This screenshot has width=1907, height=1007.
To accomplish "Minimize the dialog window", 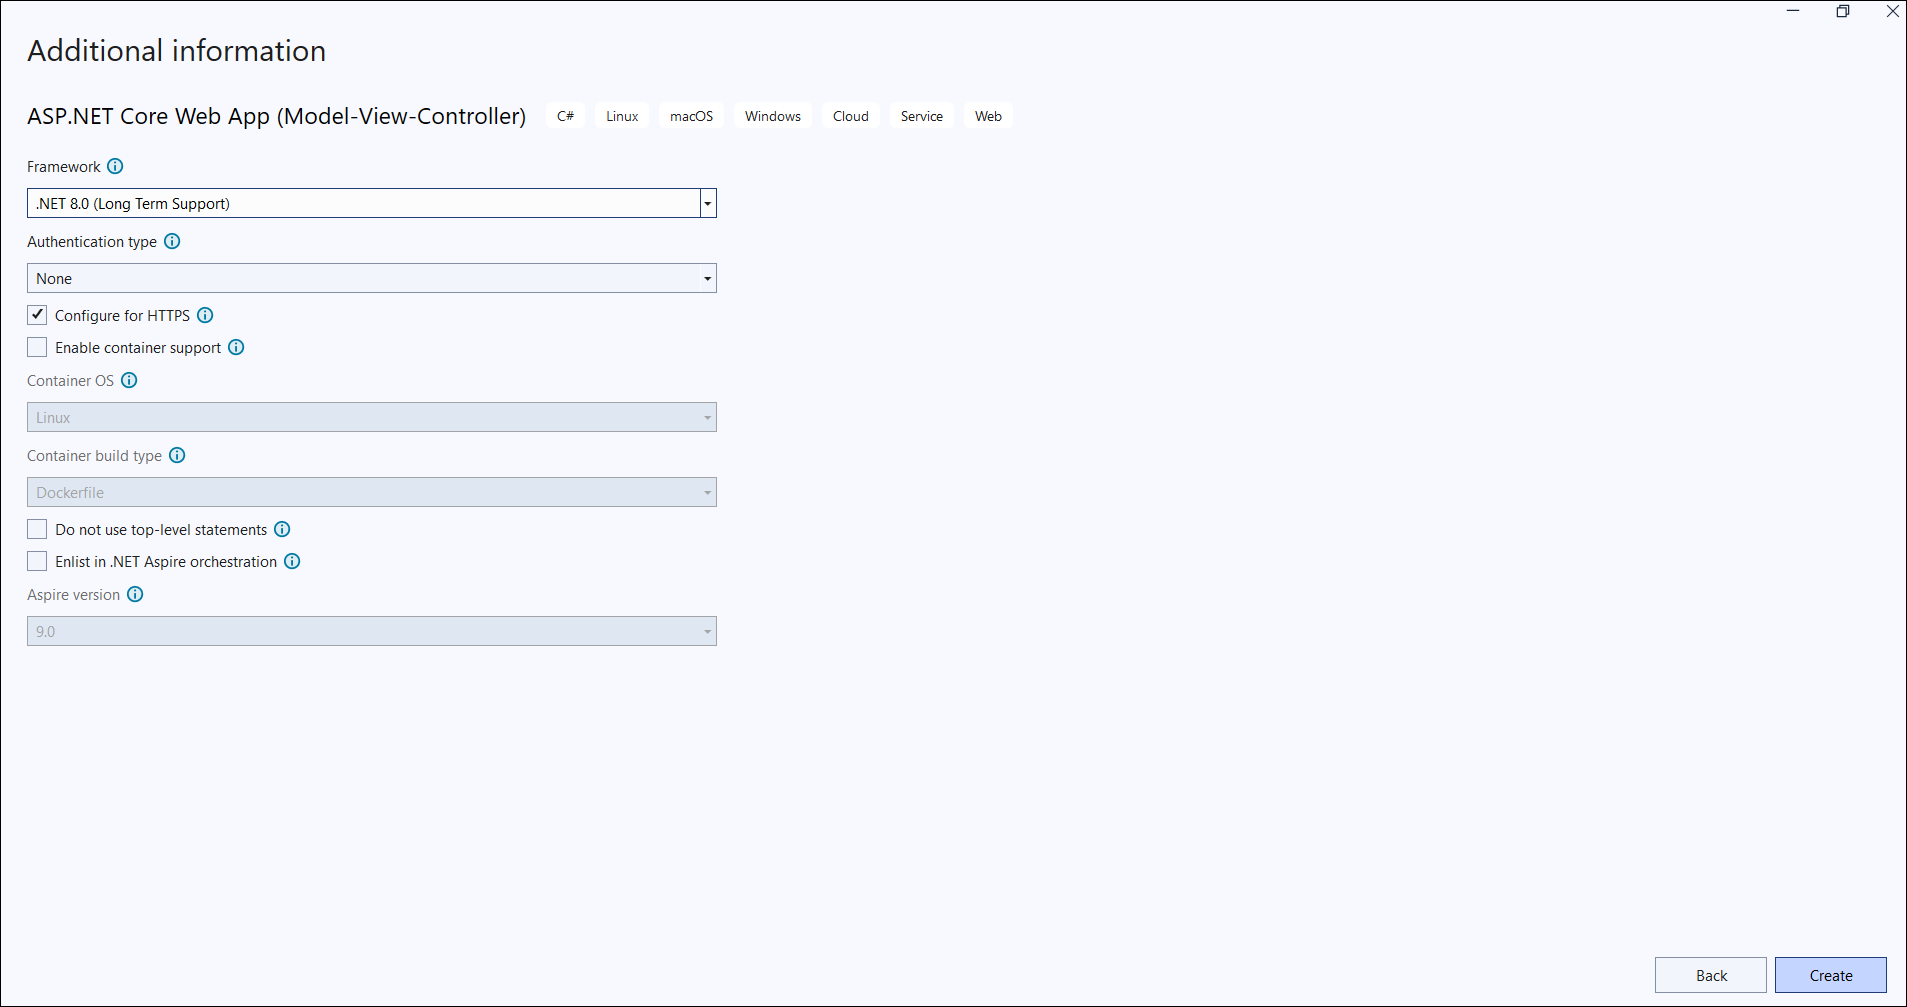I will (x=1793, y=11).
